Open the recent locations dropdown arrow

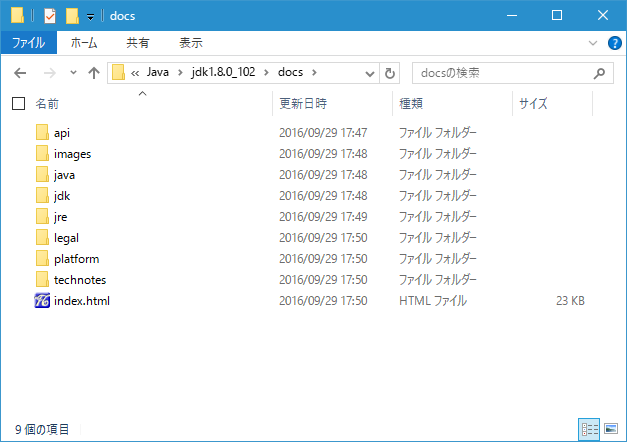point(73,73)
